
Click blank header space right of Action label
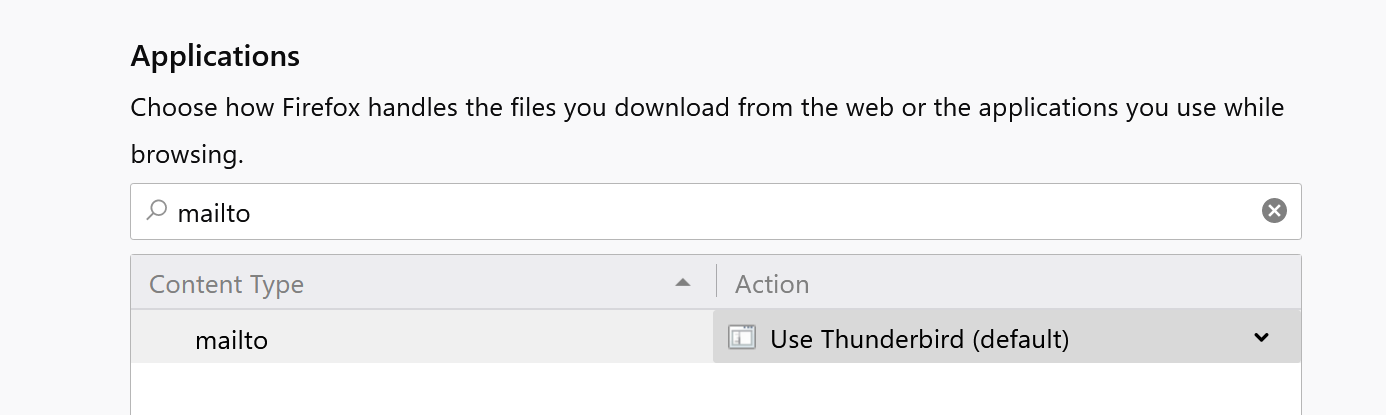click(x=1055, y=284)
